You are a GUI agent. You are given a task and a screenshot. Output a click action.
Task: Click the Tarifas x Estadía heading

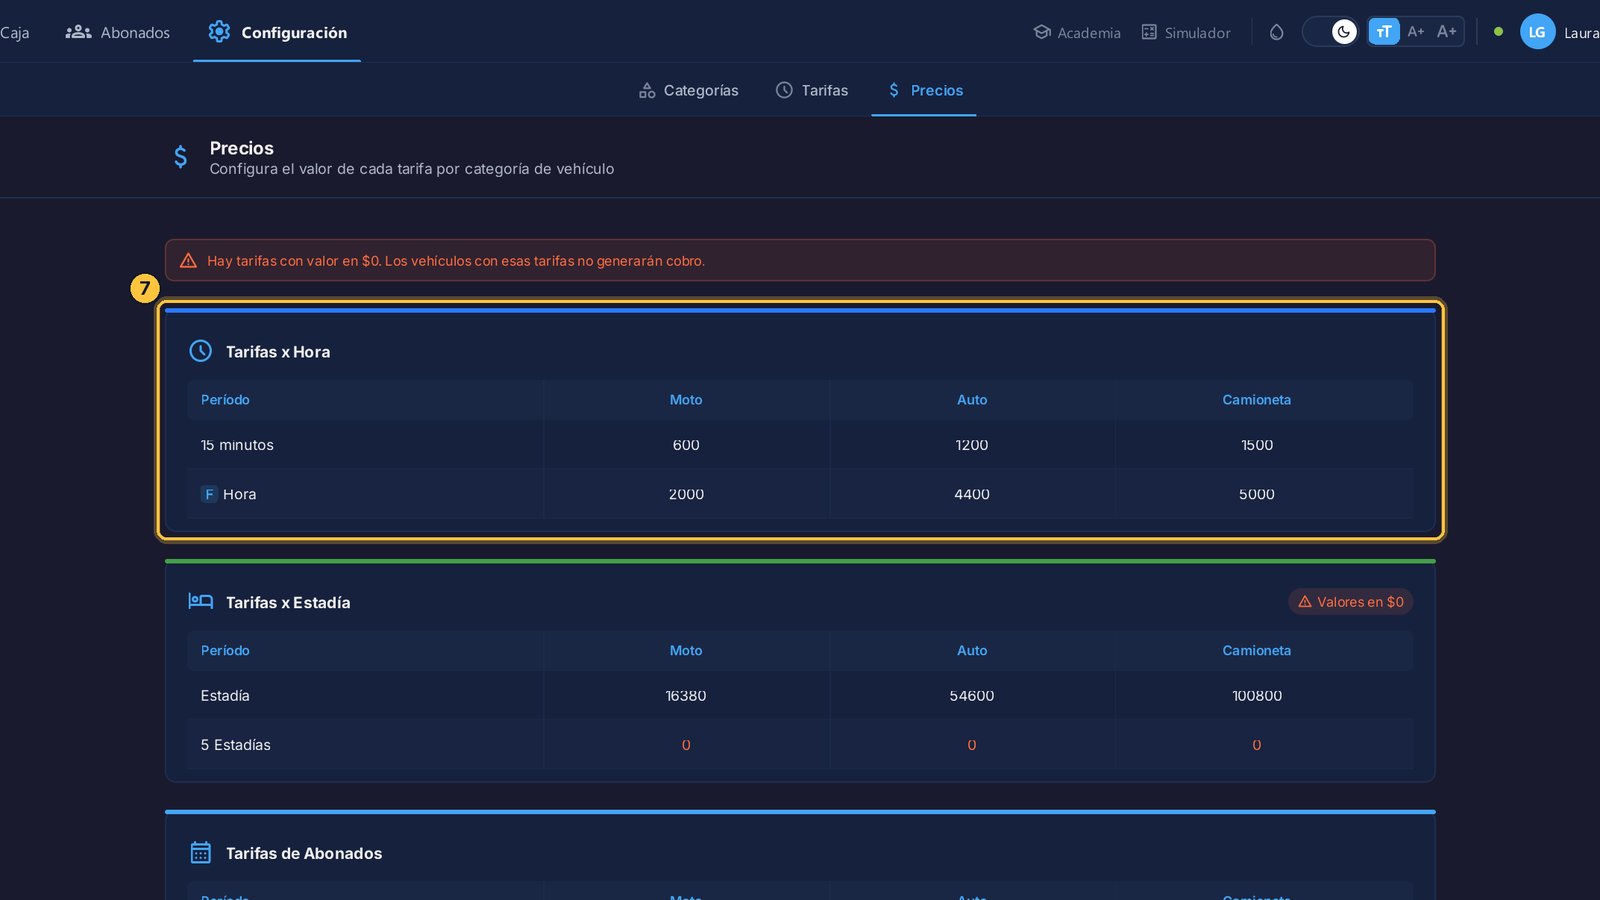tap(288, 602)
